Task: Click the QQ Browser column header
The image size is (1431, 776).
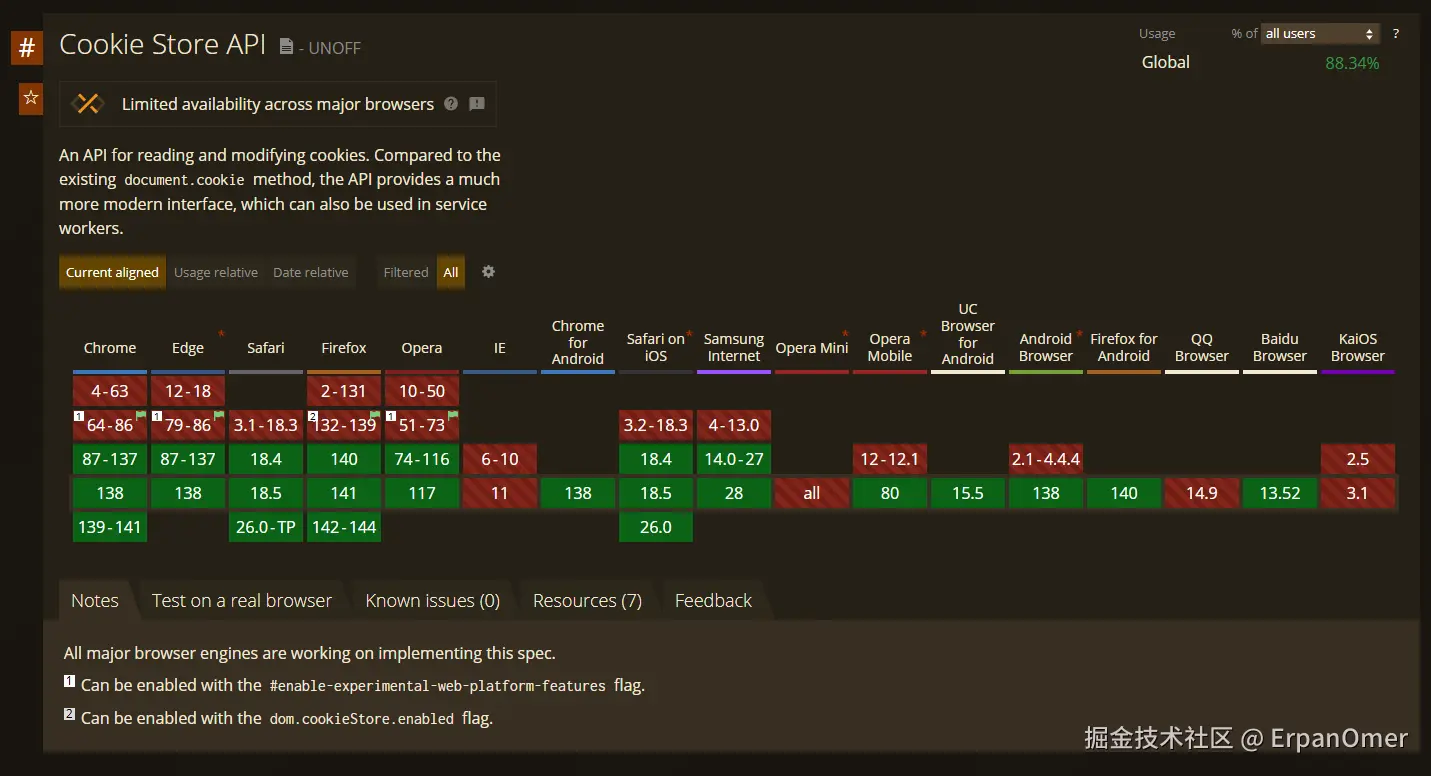Action: (x=1202, y=347)
